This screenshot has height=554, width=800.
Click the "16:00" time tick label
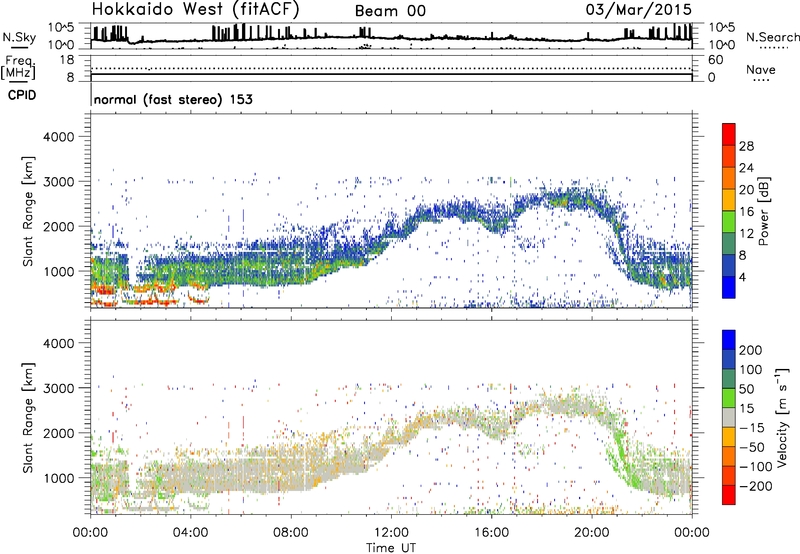491,533
